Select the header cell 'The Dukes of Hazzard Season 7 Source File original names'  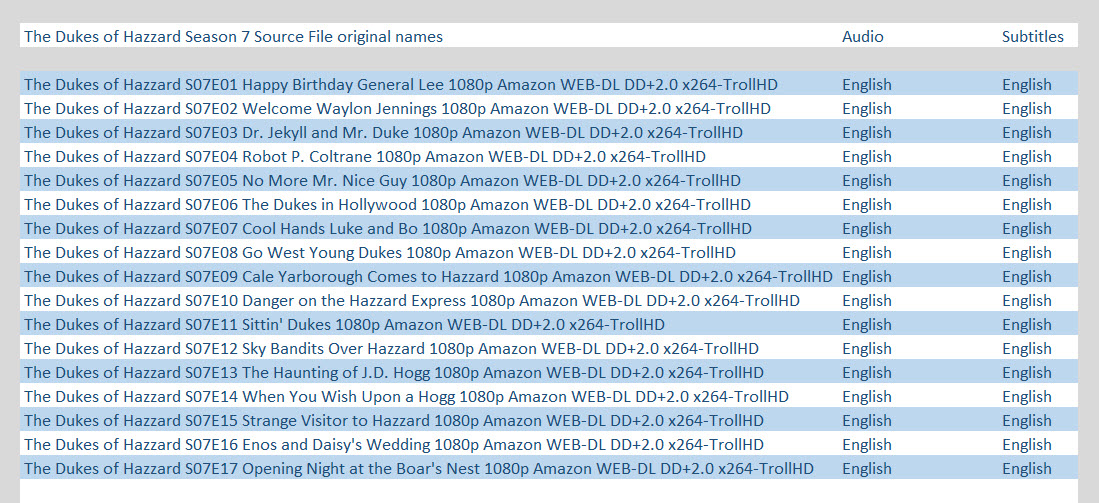coord(233,36)
